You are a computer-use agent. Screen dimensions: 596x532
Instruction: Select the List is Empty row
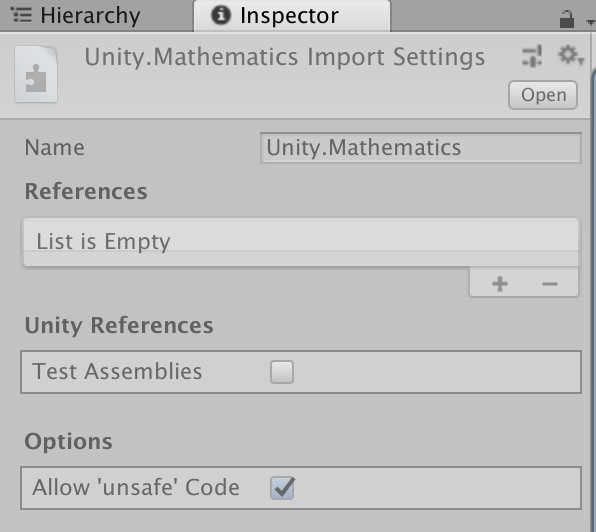301,242
